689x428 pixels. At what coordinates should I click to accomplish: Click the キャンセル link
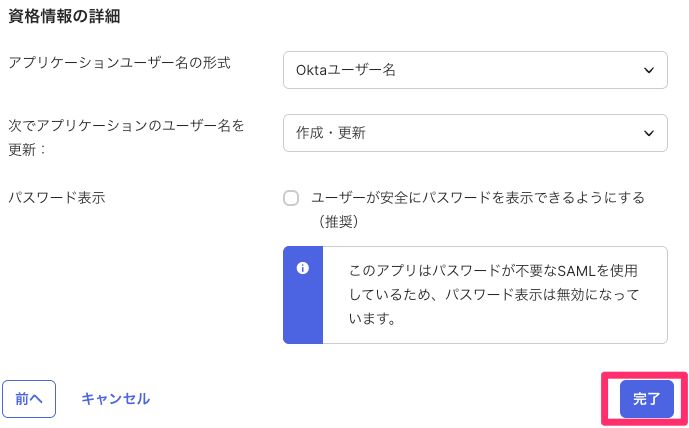pos(115,398)
